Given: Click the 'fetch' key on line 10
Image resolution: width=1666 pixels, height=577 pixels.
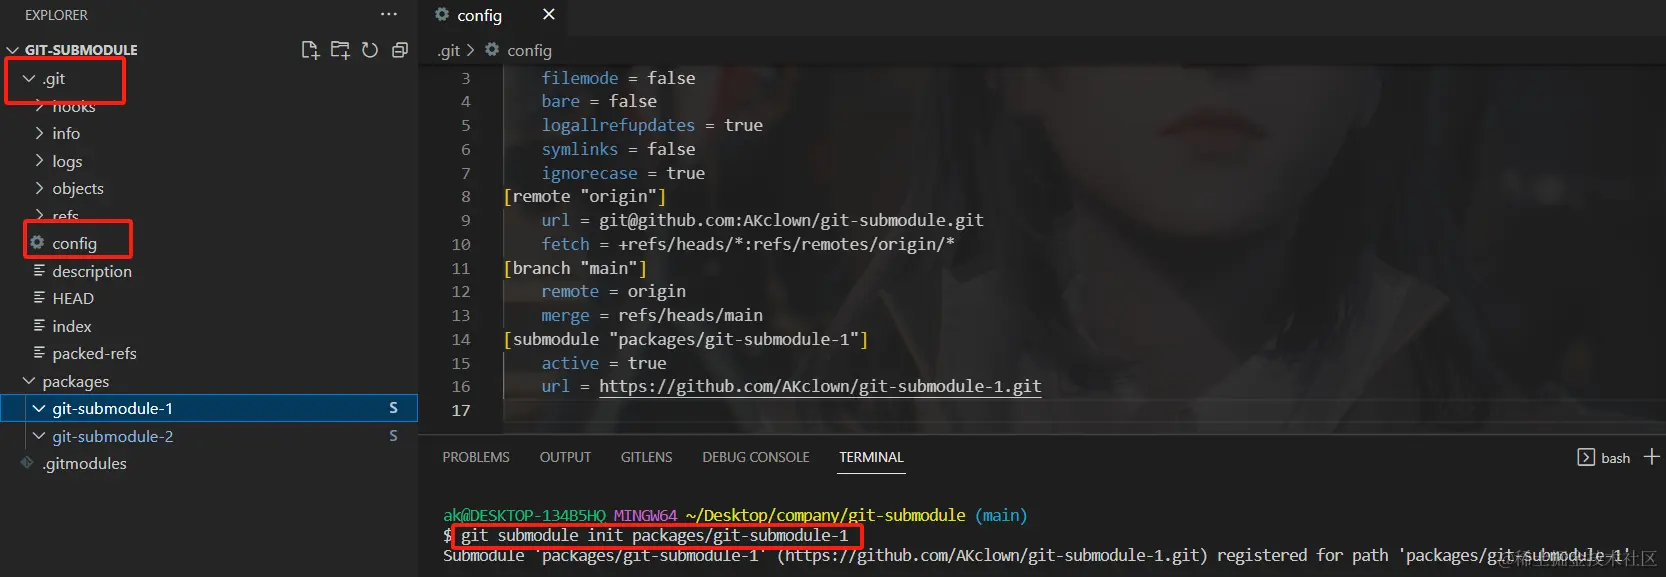Looking at the screenshot, I should (565, 244).
